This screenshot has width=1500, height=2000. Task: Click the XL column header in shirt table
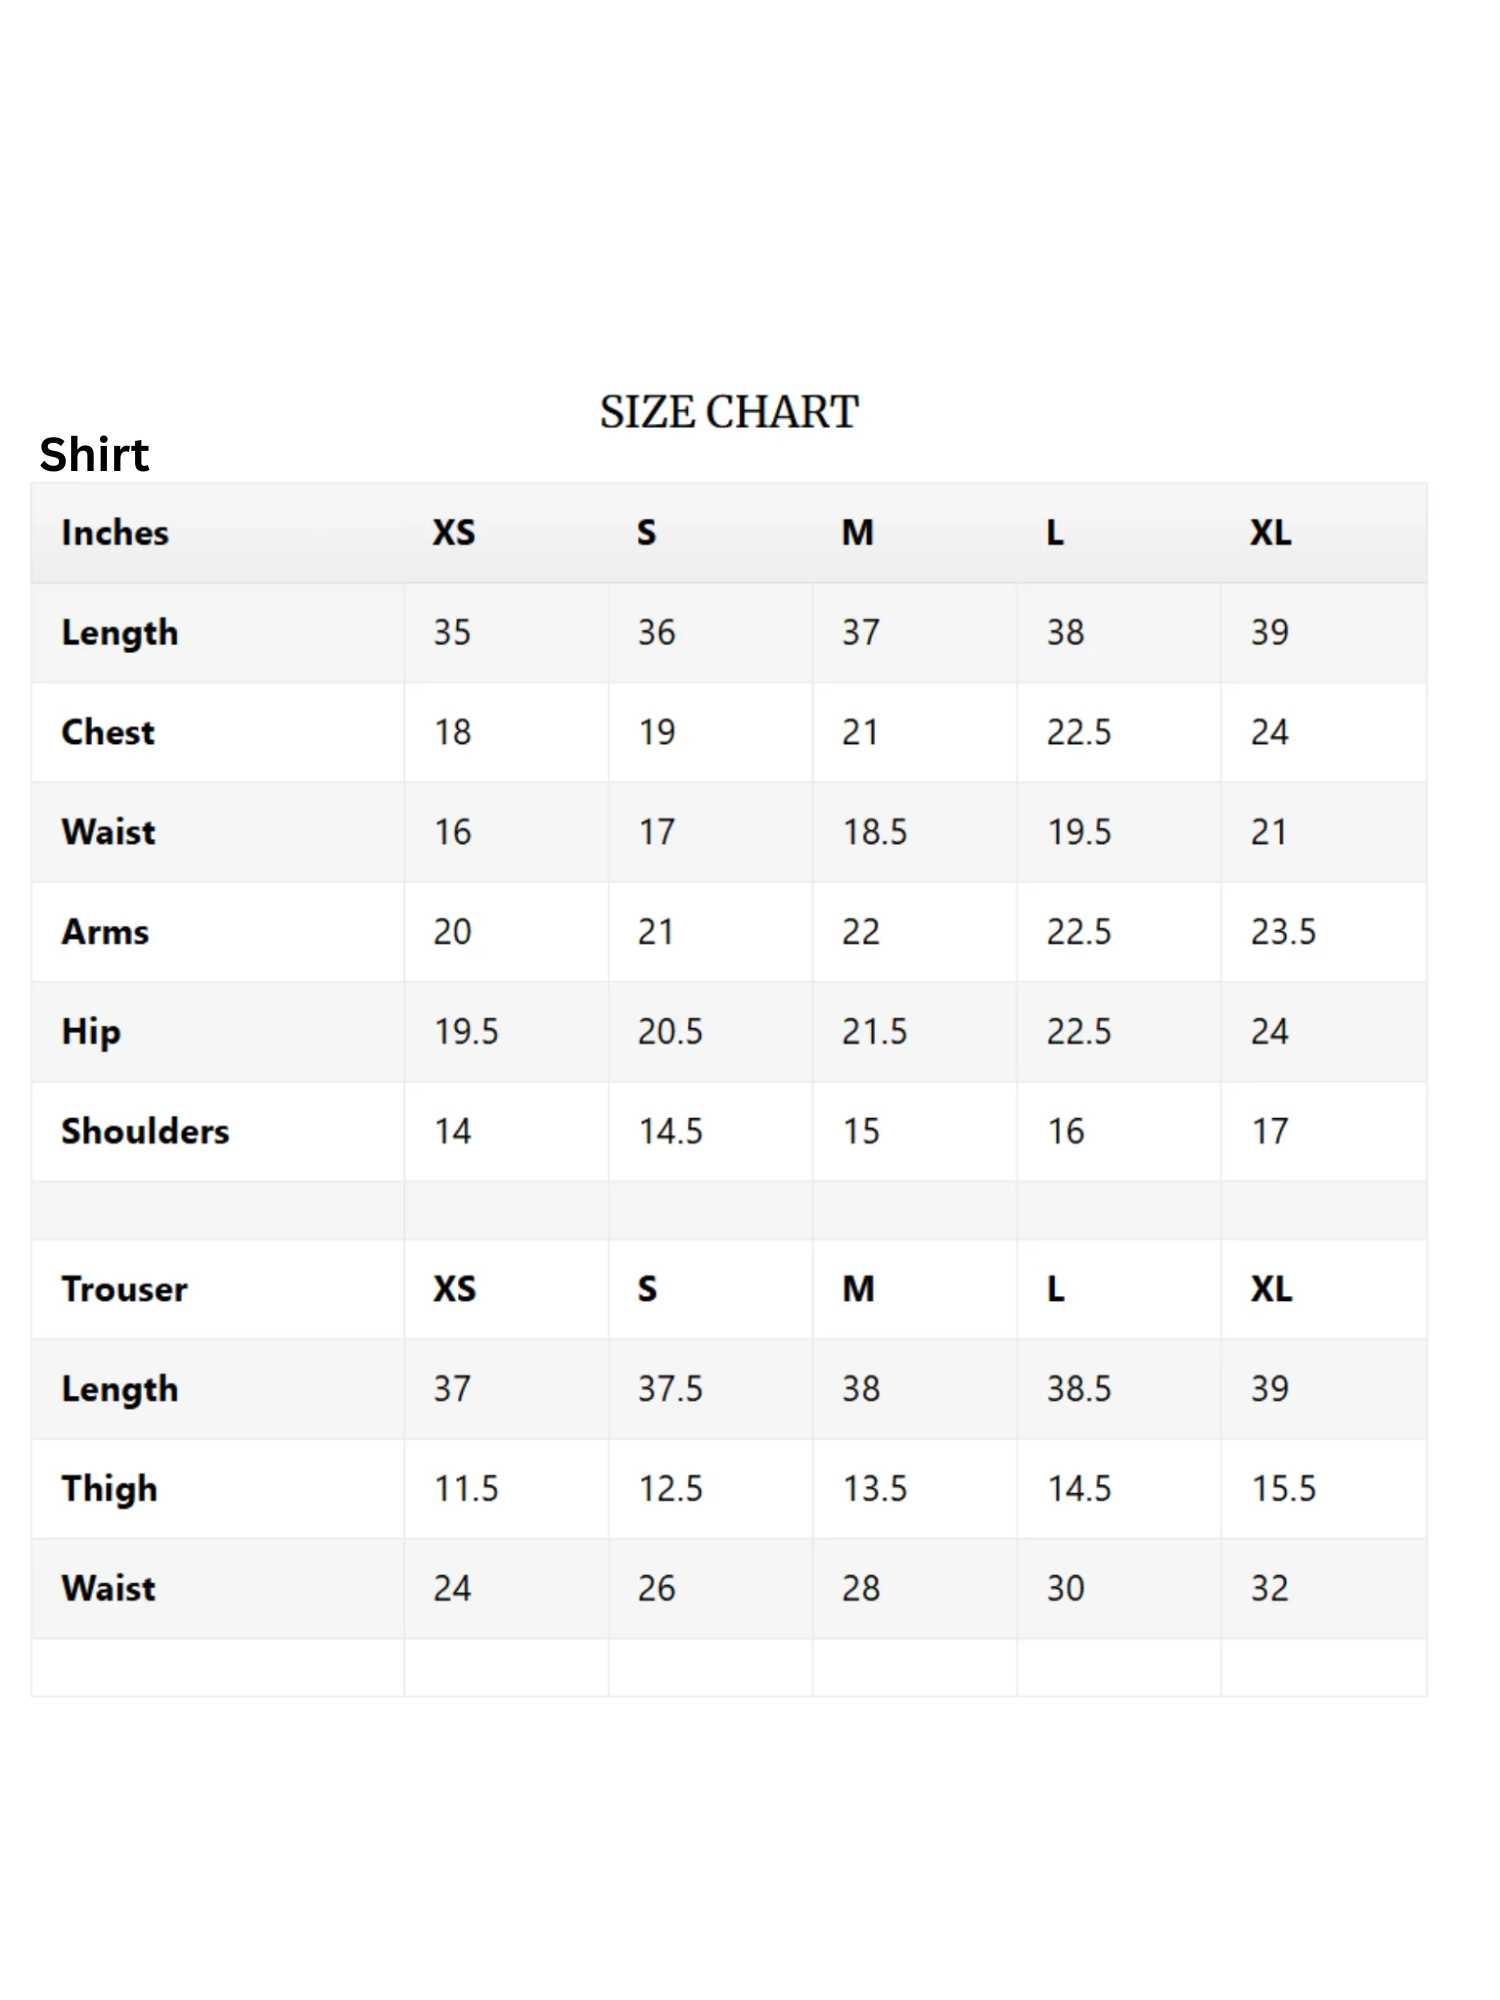[1271, 533]
